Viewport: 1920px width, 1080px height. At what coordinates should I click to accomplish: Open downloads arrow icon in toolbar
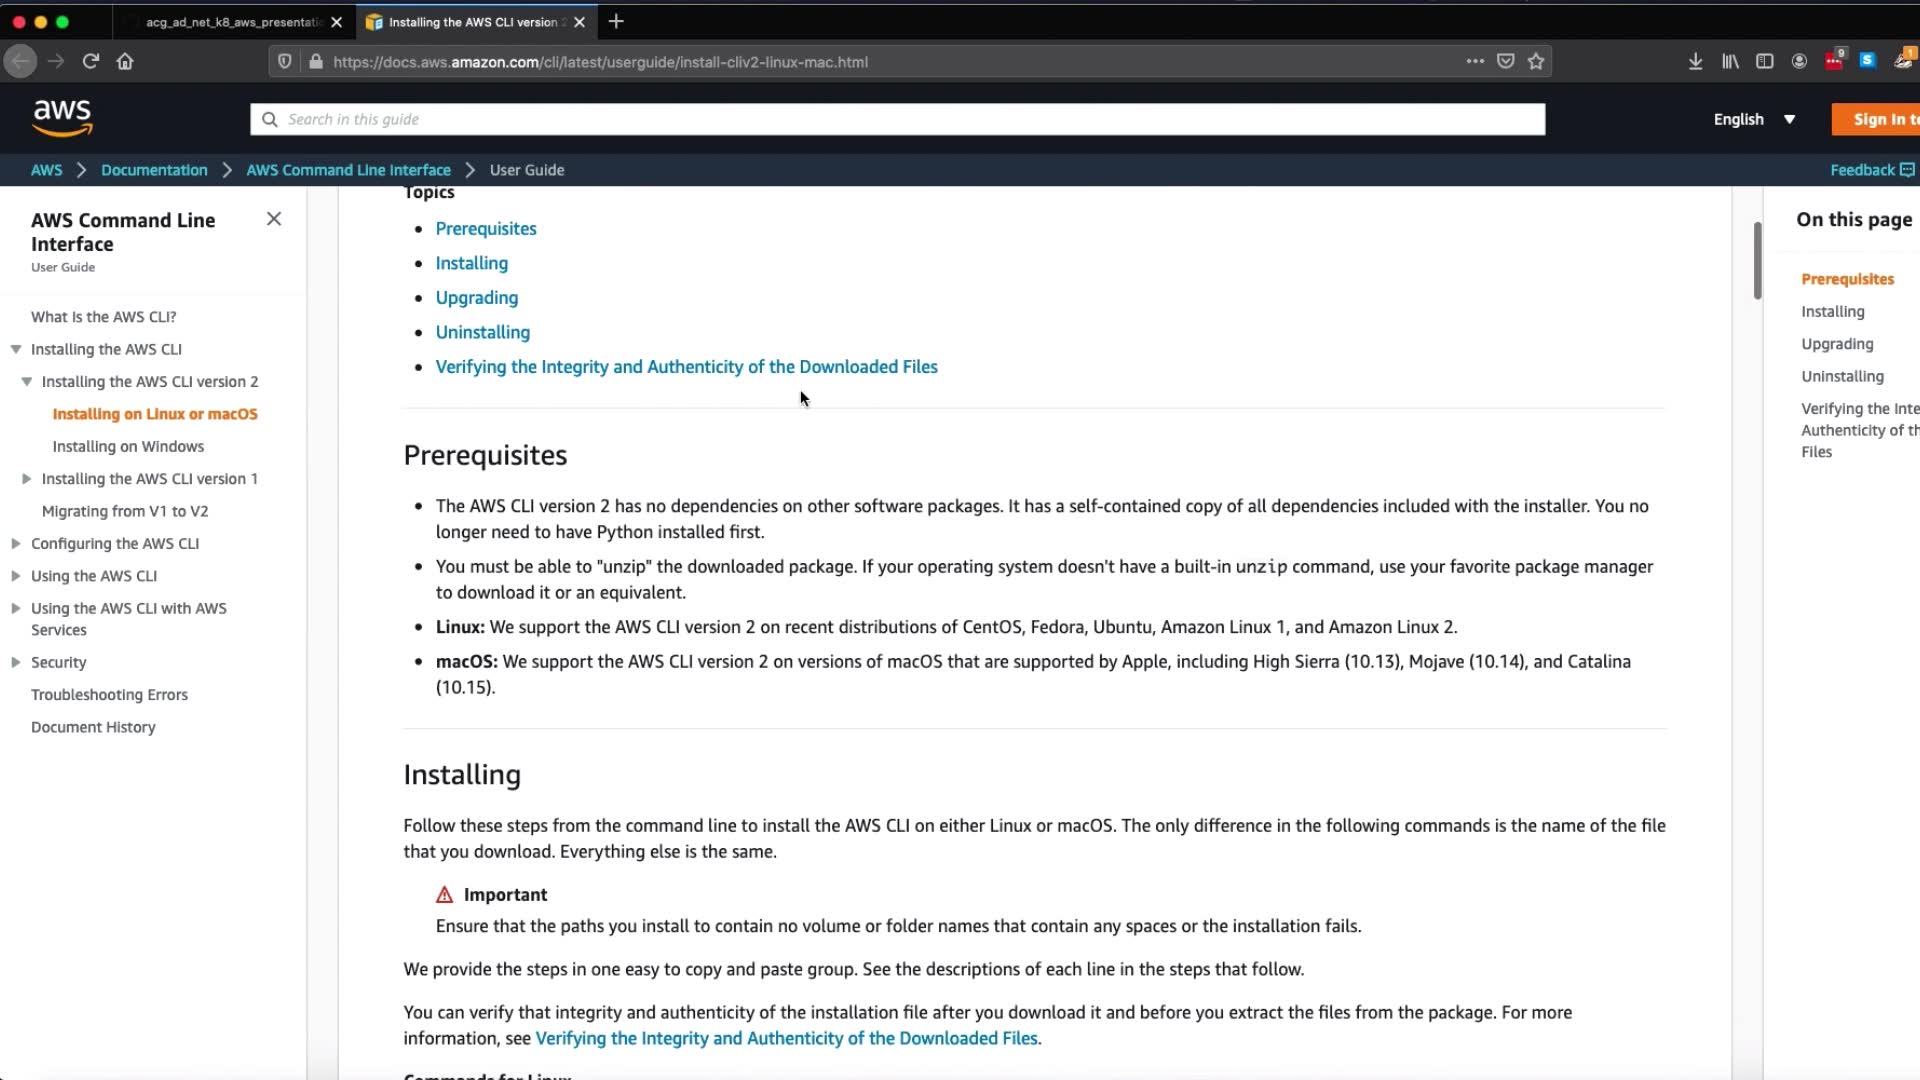click(x=1695, y=61)
